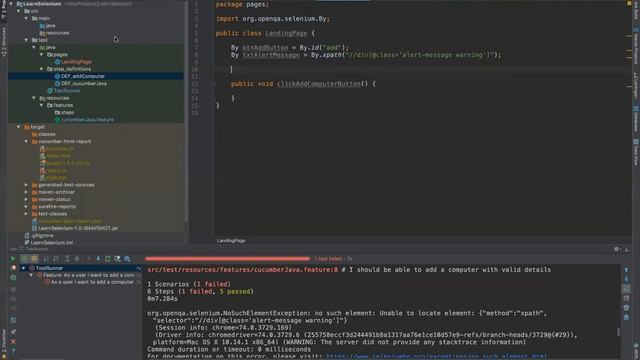The width and height of the screenshot is (640, 360).
Task: Select the steps folder
Action: click(67, 112)
